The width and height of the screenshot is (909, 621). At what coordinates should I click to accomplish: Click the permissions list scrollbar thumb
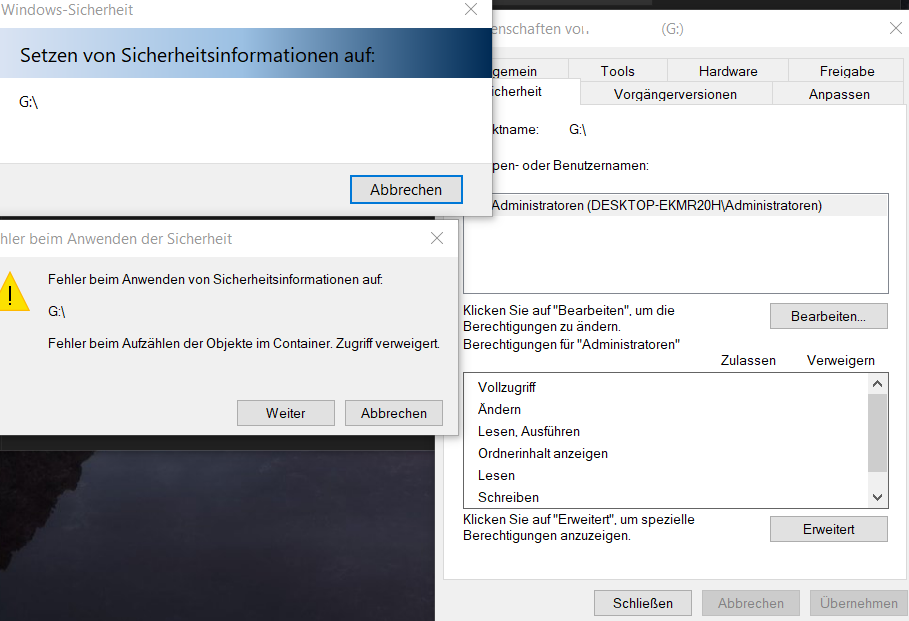877,433
